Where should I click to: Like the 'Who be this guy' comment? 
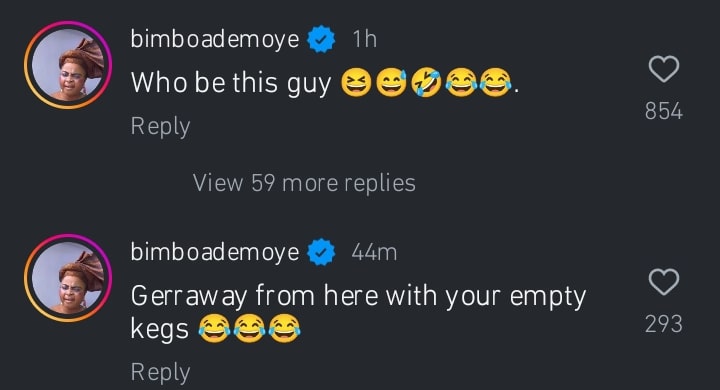coord(664,69)
